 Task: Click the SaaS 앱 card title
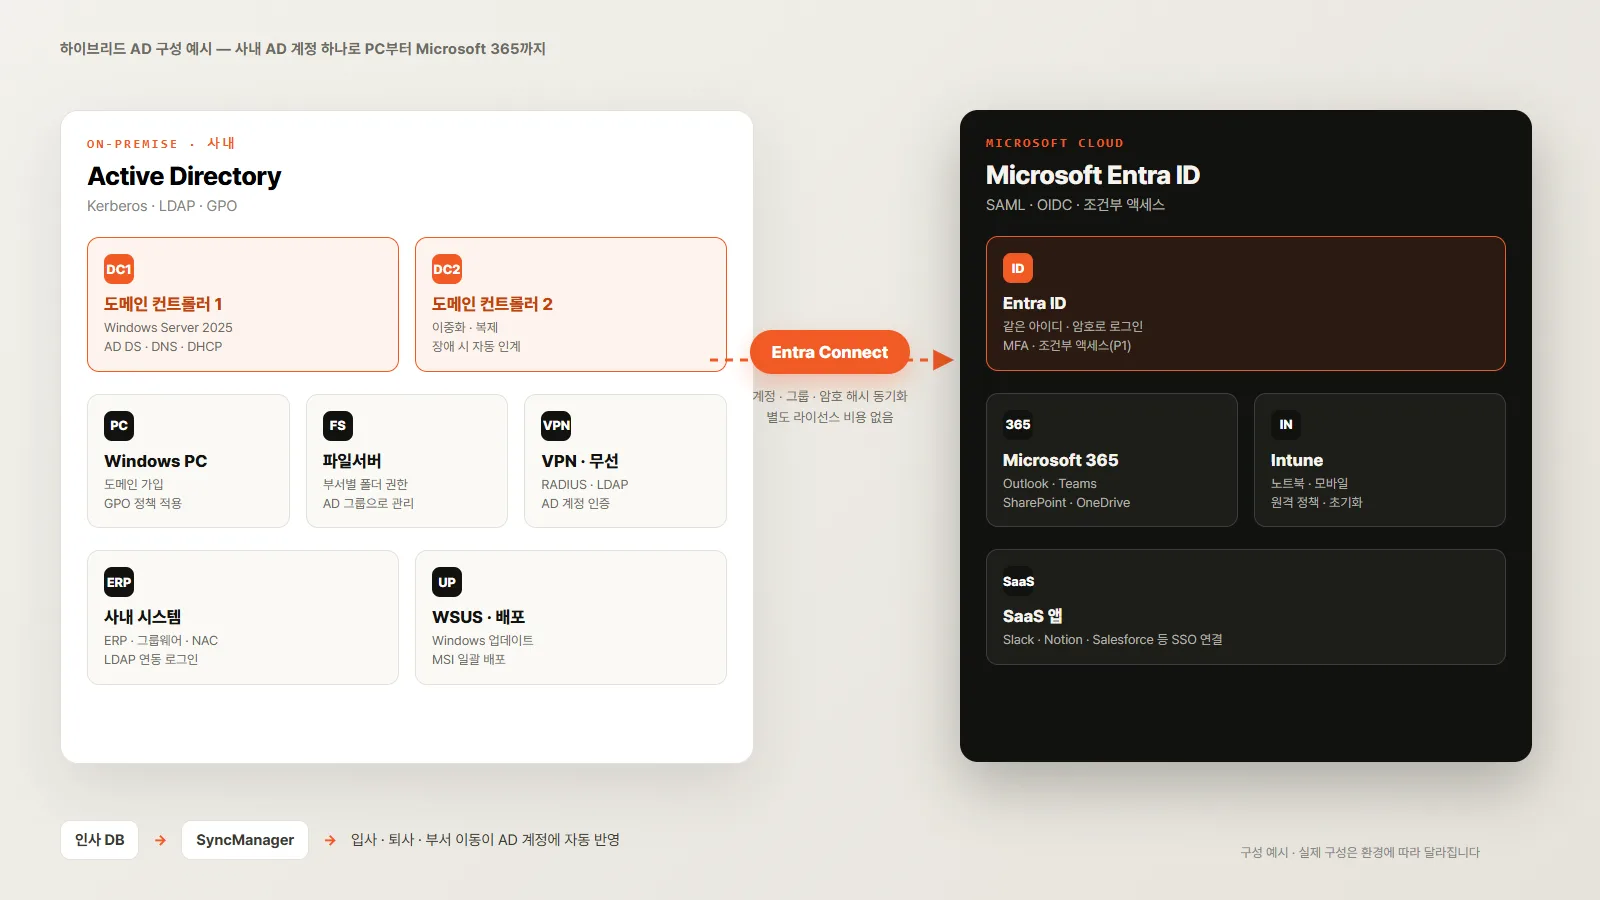tap(1033, 616)
